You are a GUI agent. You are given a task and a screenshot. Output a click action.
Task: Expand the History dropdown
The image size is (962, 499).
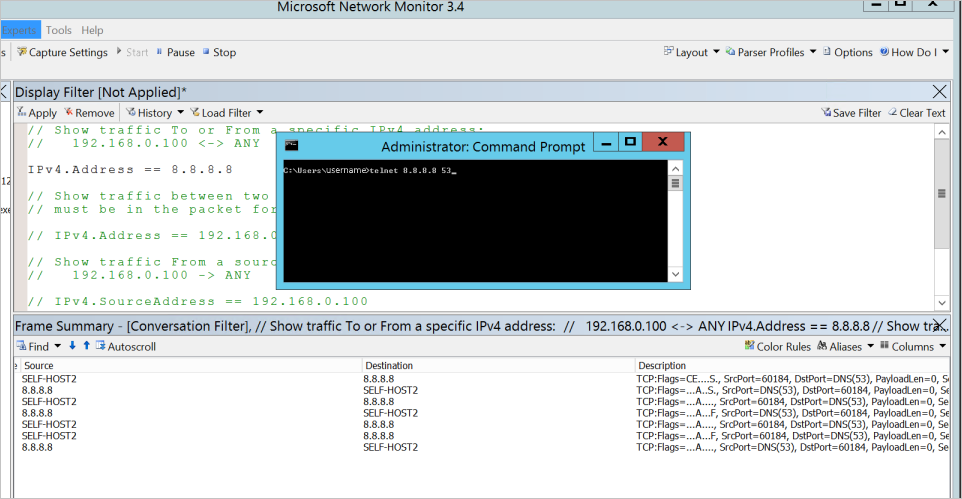pos(153,113)
